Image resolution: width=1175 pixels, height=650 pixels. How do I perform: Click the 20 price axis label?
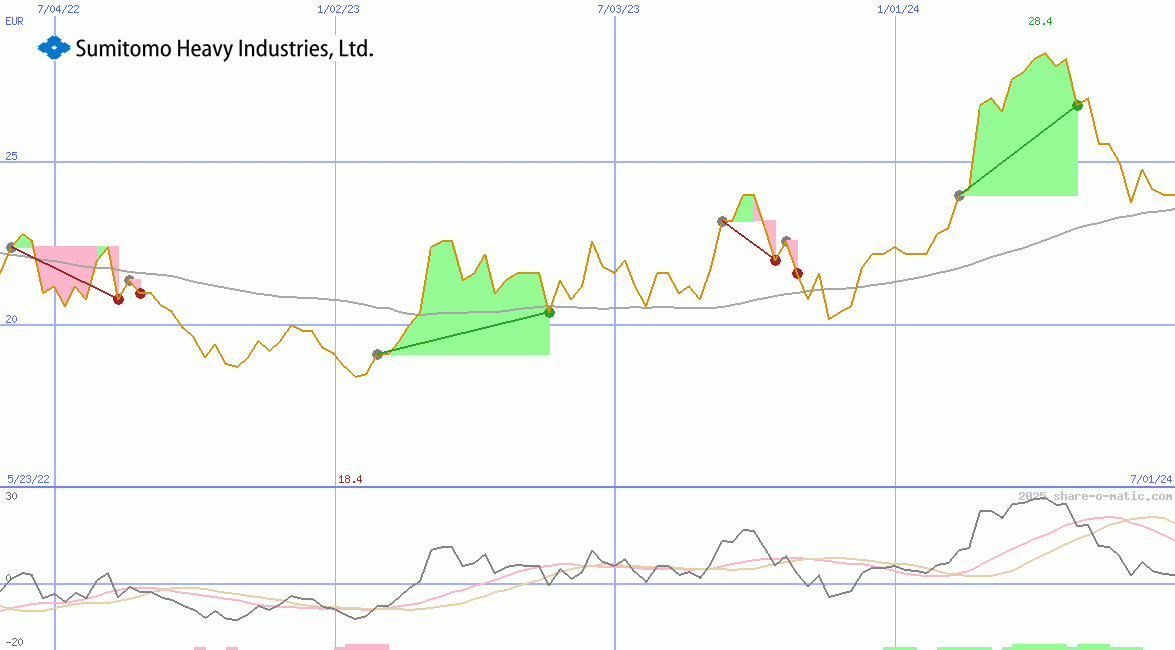click(11, 319)
